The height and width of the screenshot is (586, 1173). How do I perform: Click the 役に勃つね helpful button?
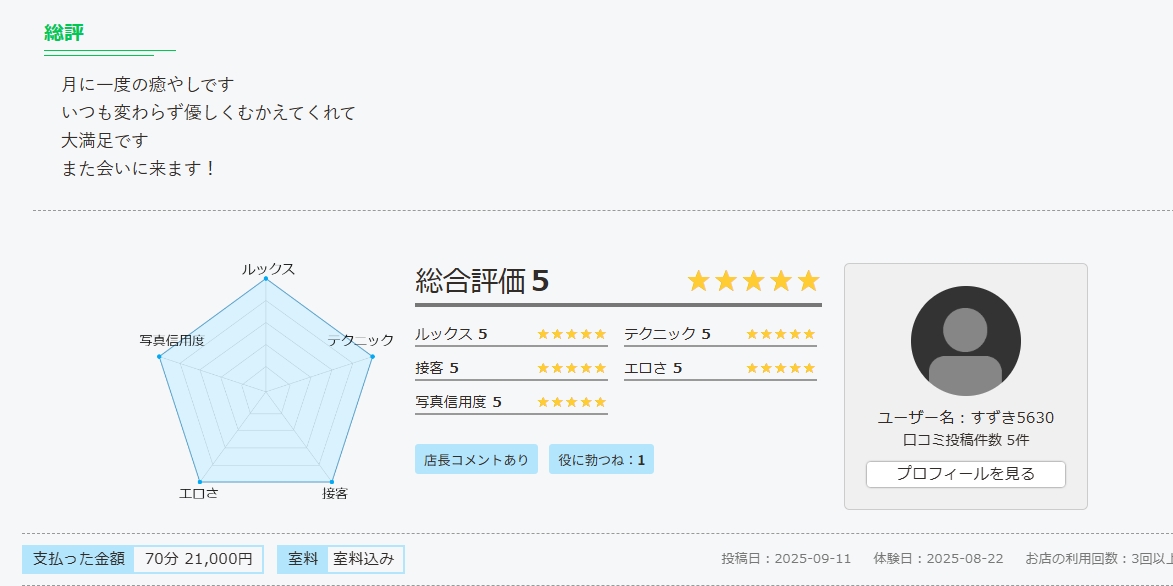tap(601, 460)
